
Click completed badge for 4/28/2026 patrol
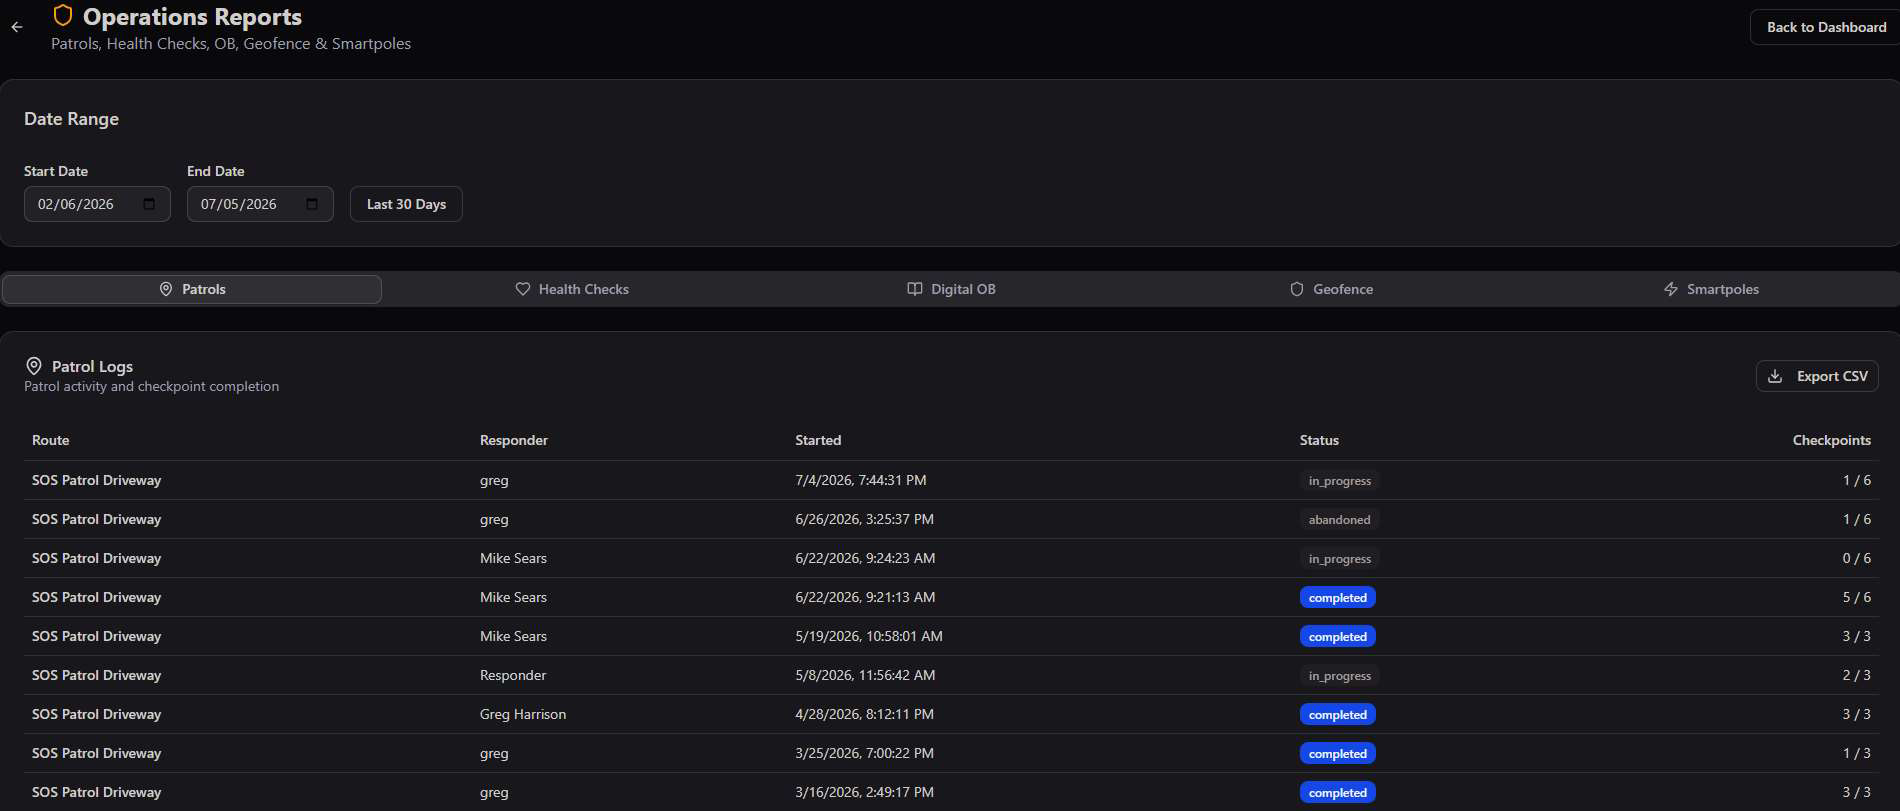1338,715
